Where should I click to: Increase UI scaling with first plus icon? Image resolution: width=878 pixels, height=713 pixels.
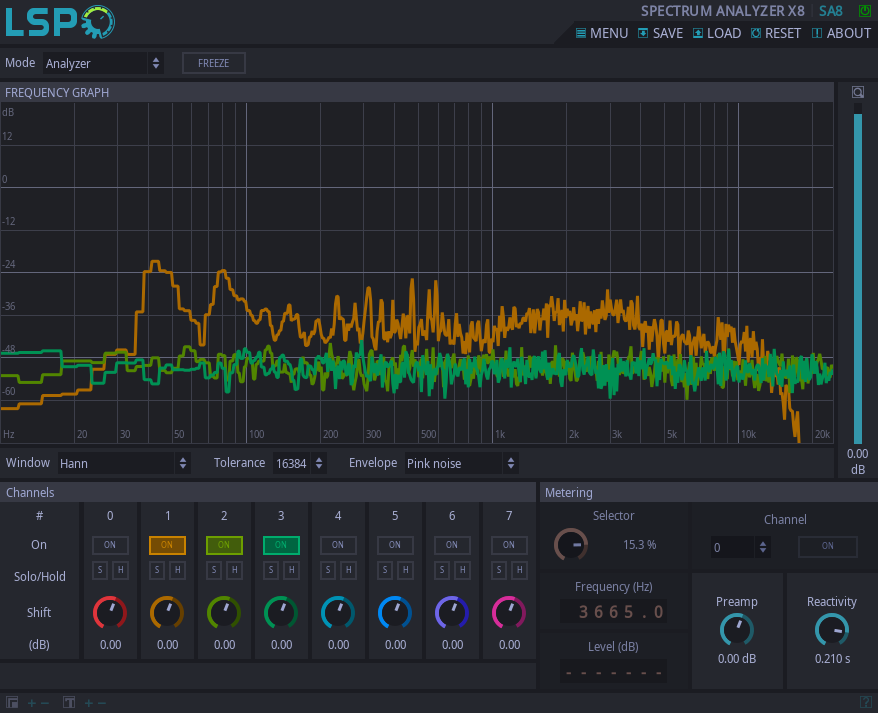click(32, 703)
